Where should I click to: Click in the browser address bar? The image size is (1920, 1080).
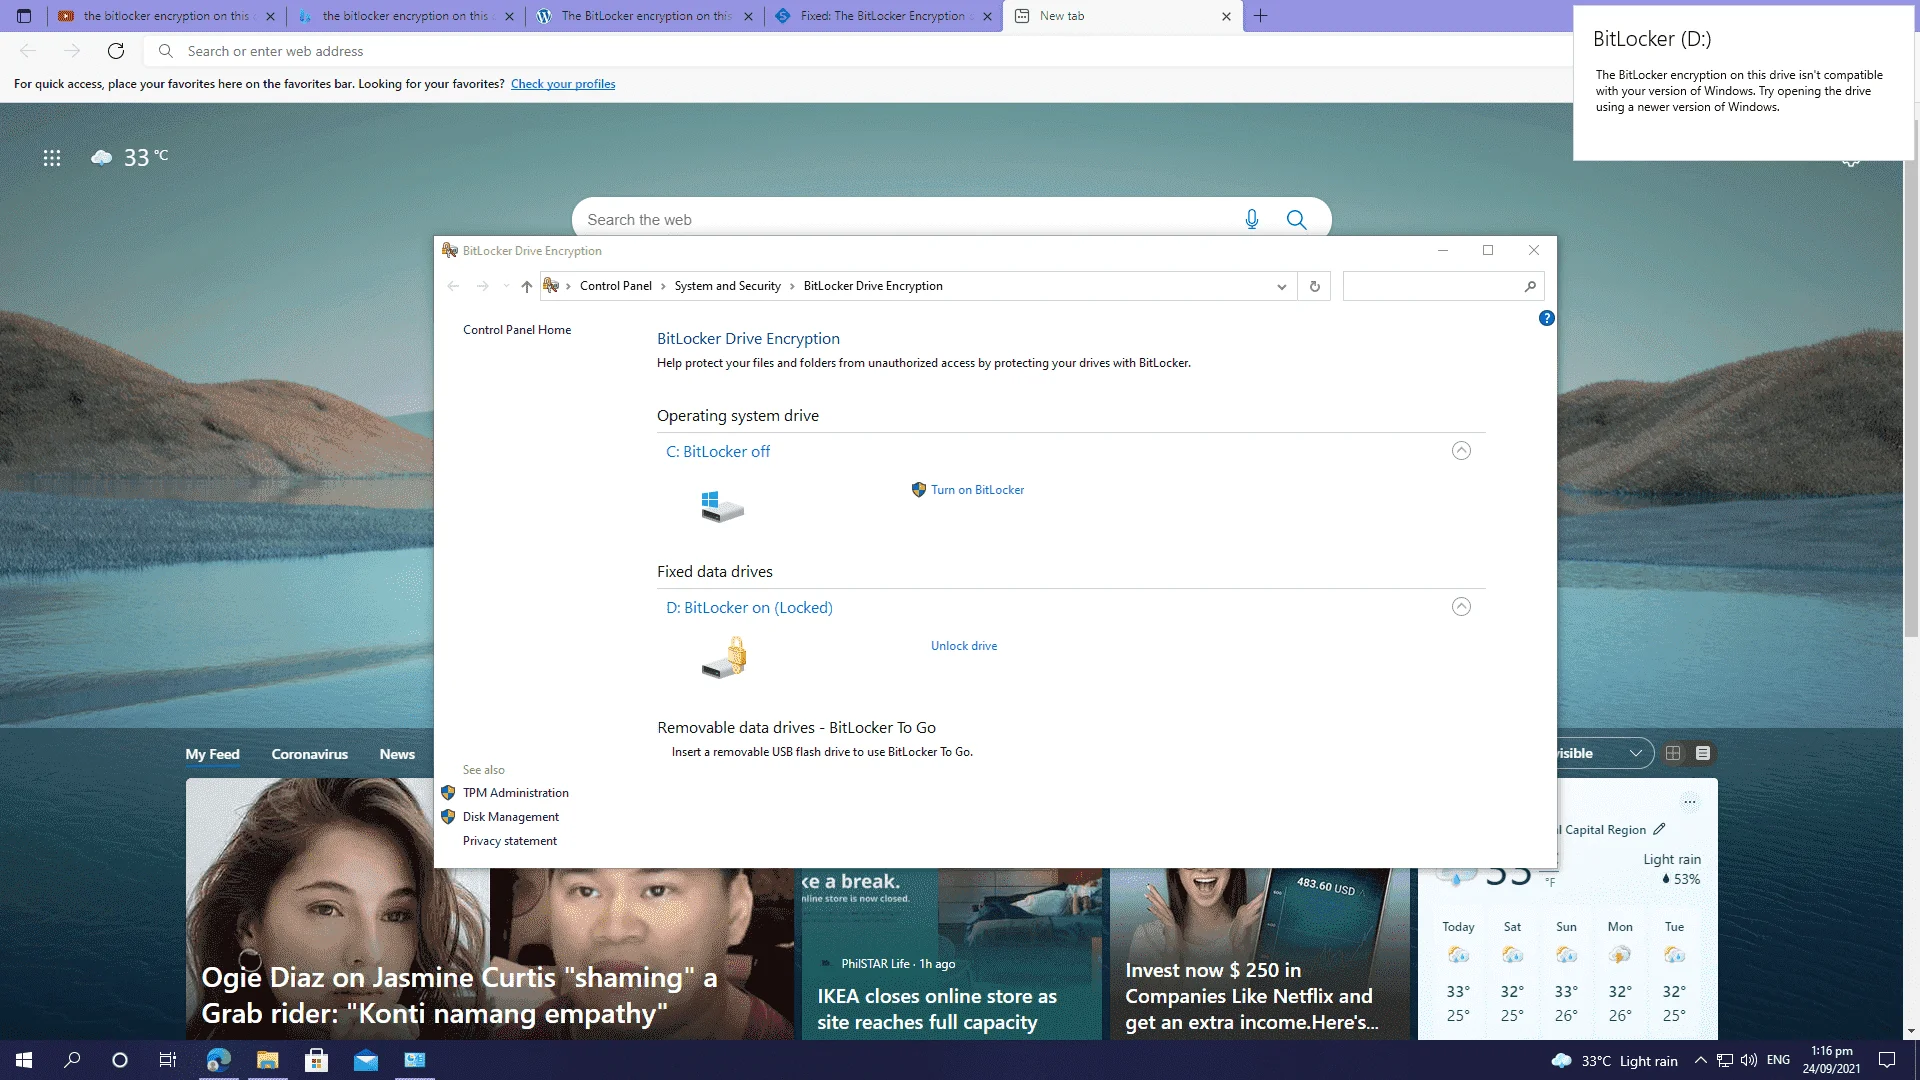point(860,51)
